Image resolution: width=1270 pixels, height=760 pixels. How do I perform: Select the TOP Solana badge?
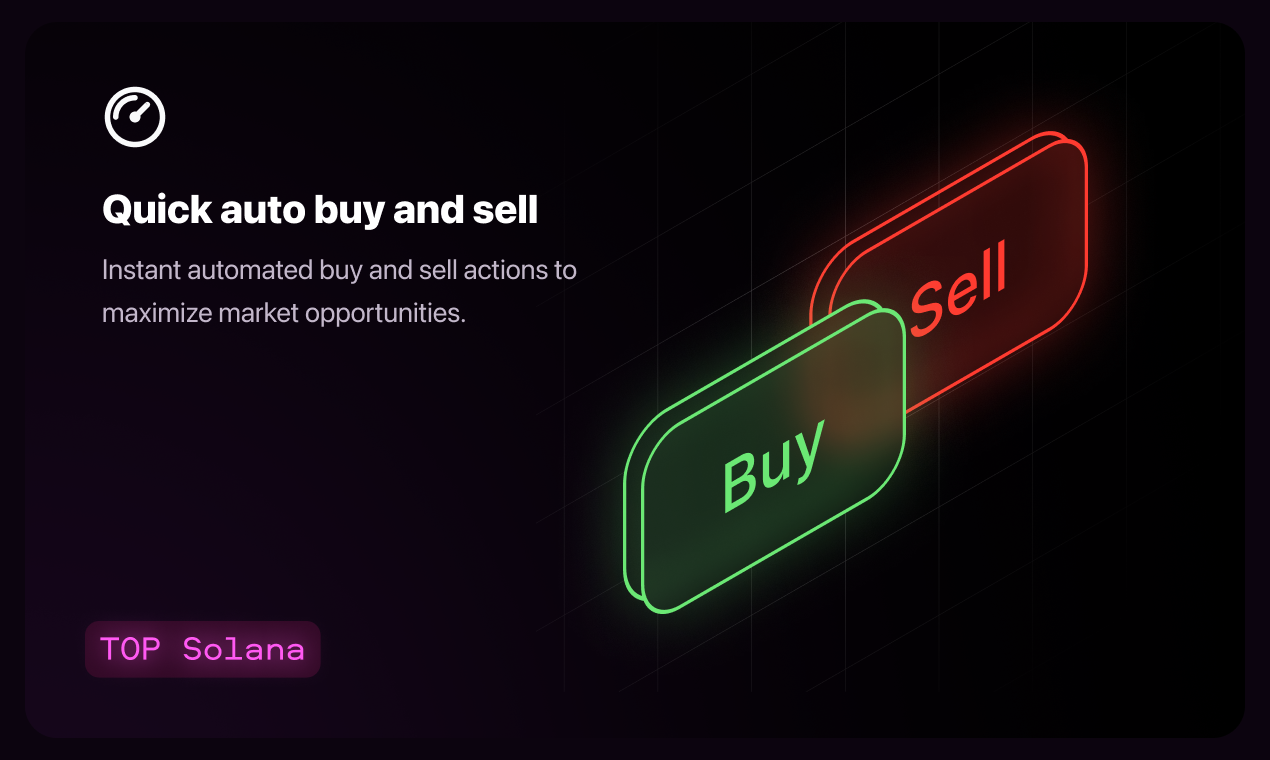202,649
